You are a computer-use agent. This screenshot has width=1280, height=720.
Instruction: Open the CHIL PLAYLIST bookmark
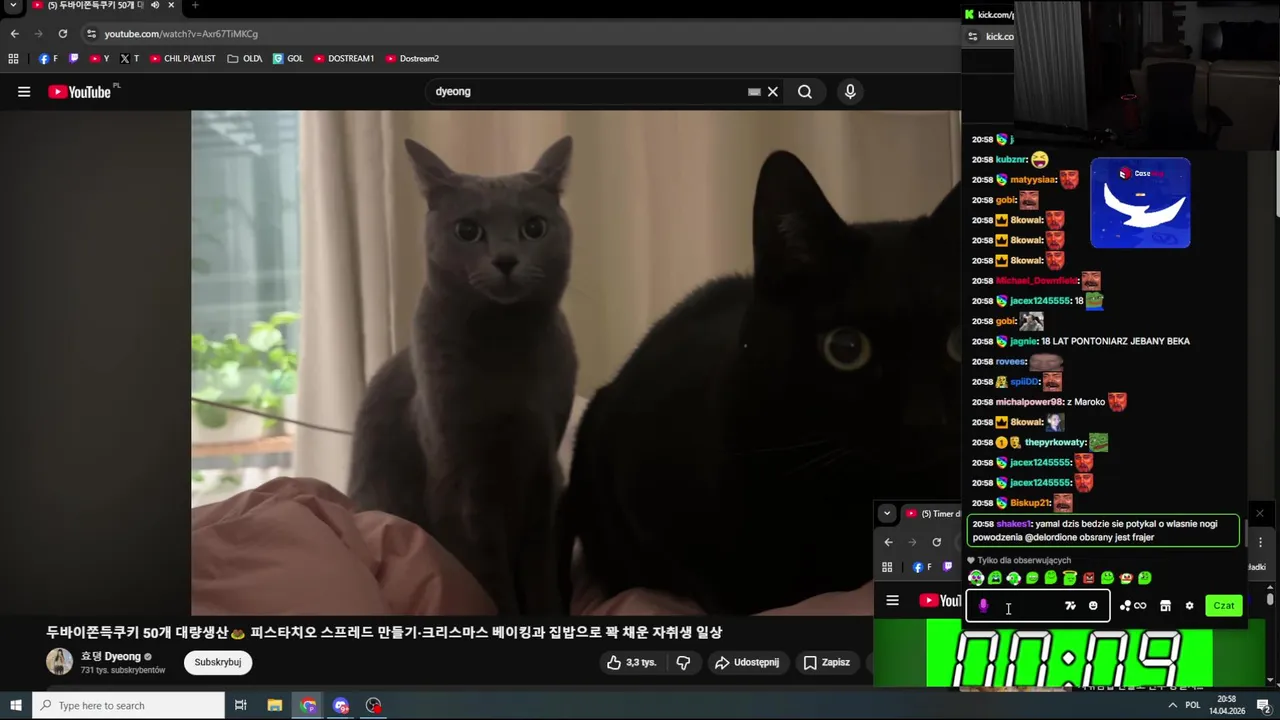183,59
